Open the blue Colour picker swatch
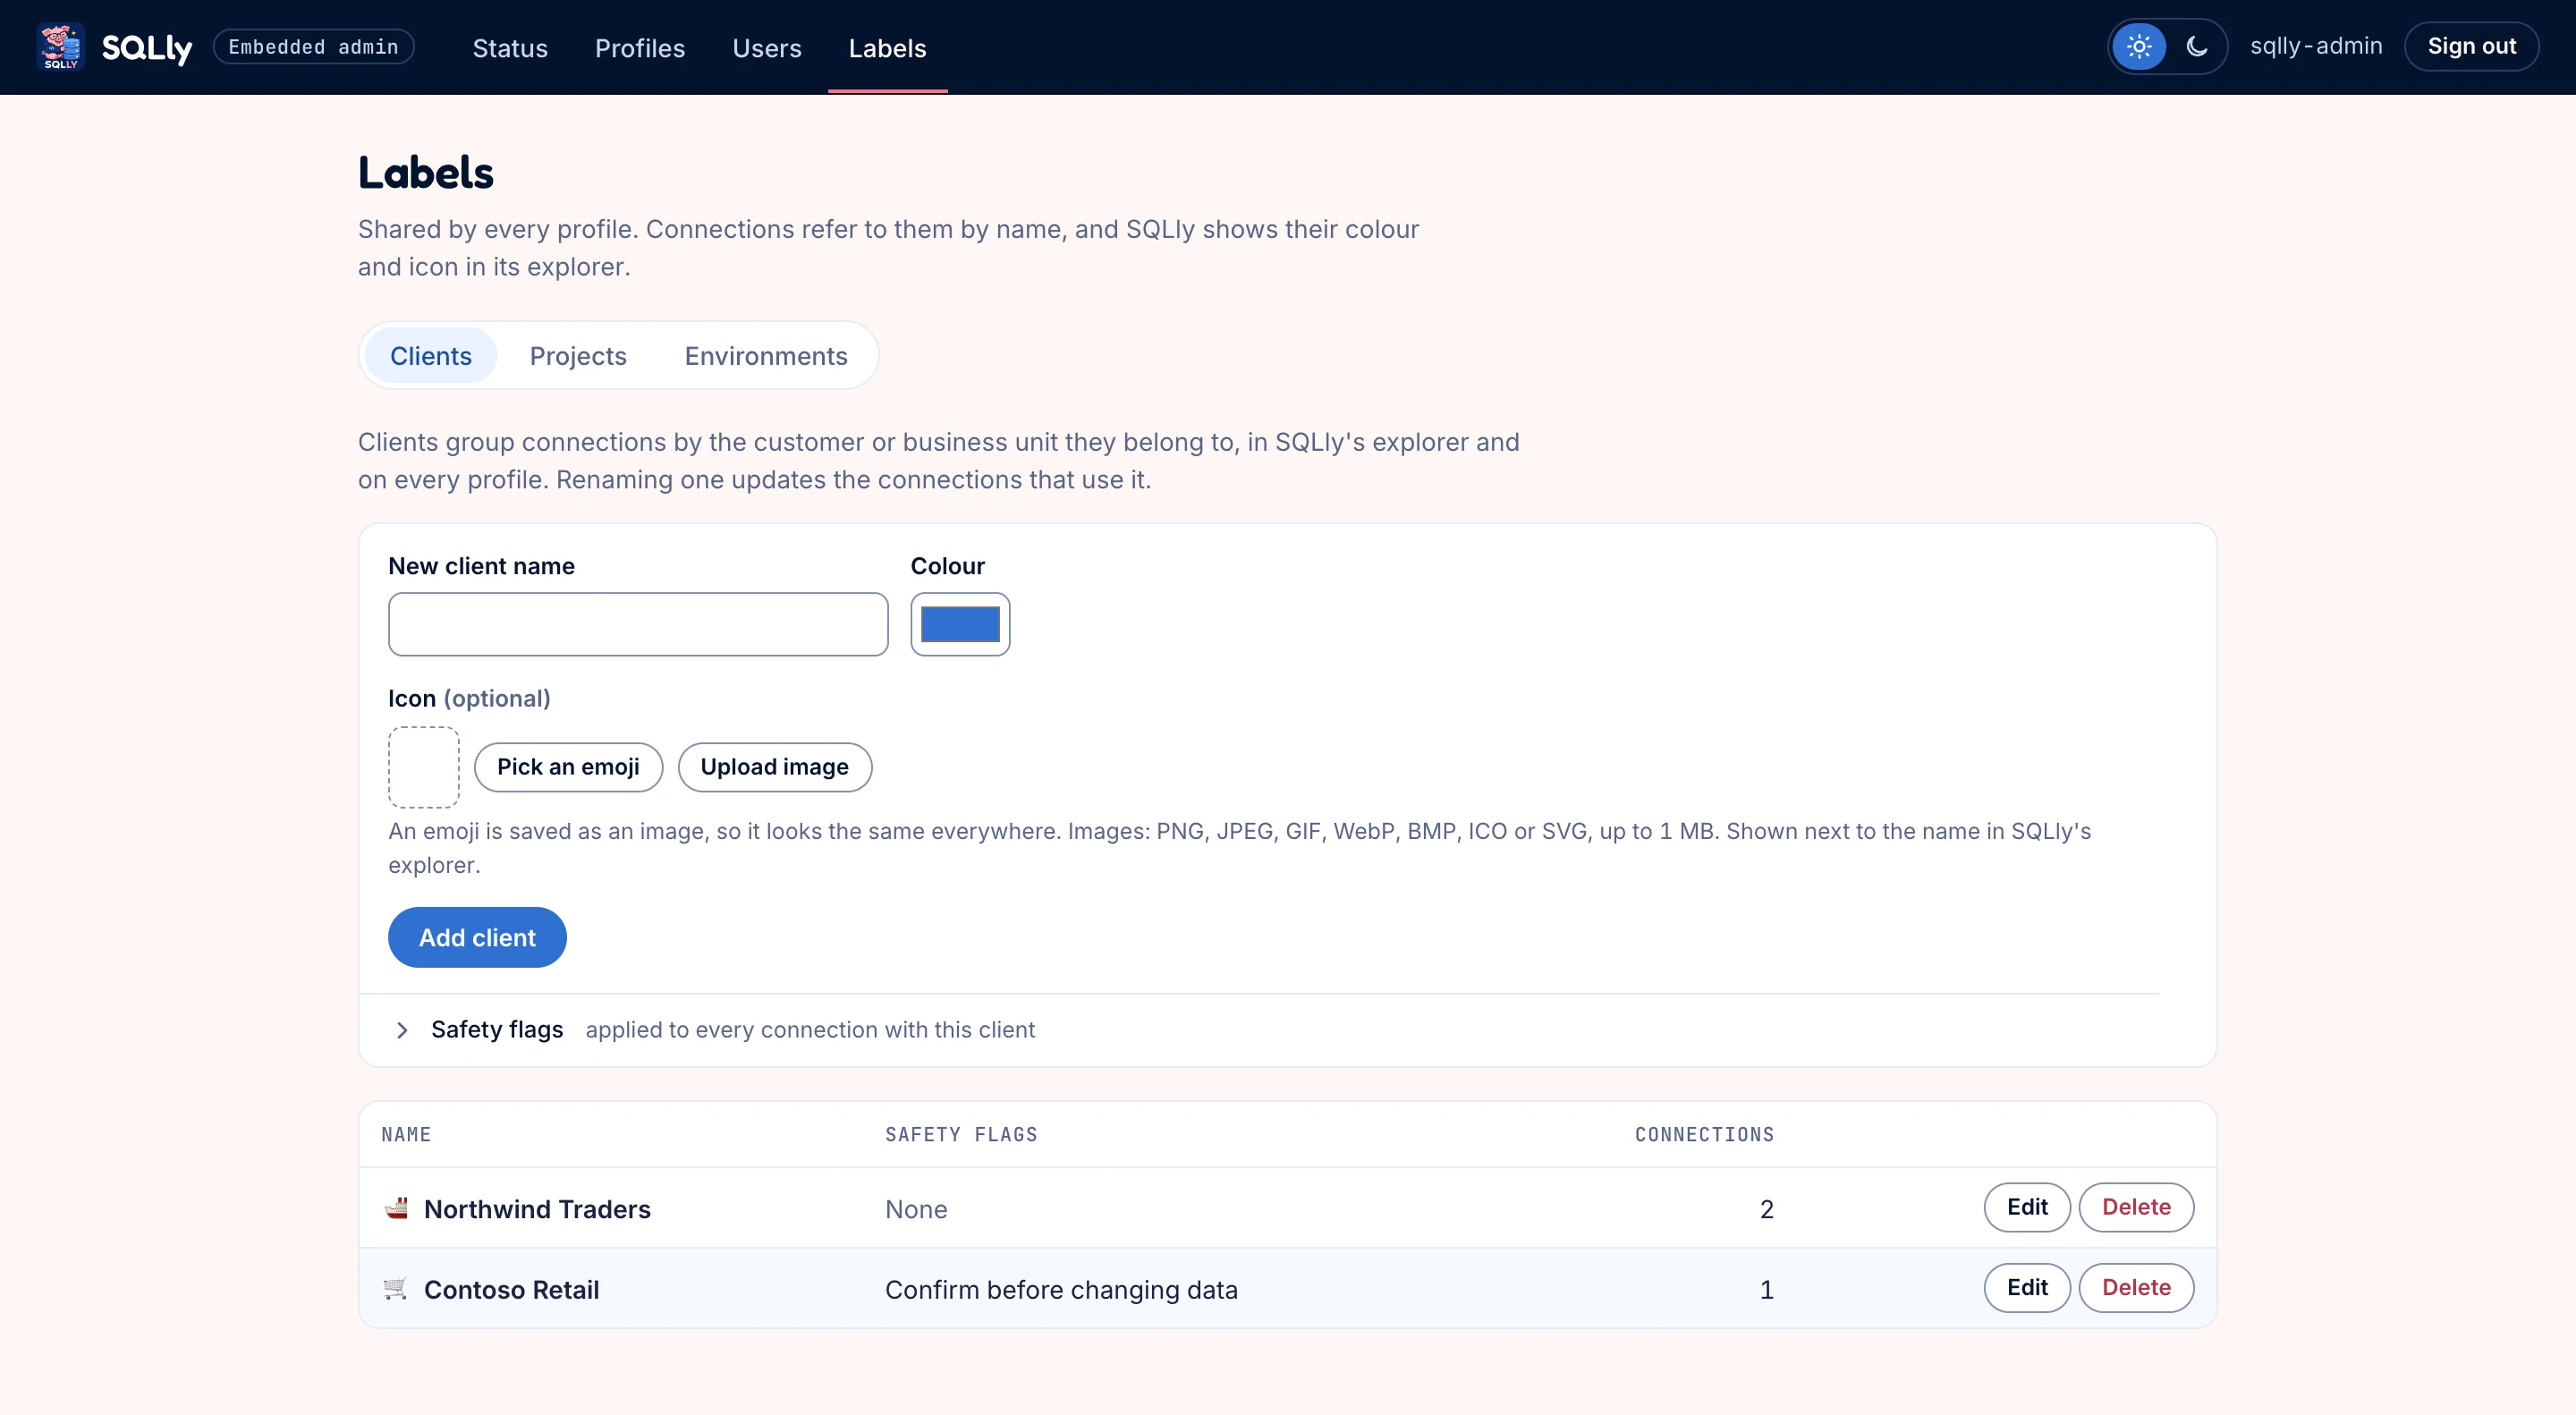Image resolution: width=2576 pixels, height=1415 pixels. click(x=960, y=624)
